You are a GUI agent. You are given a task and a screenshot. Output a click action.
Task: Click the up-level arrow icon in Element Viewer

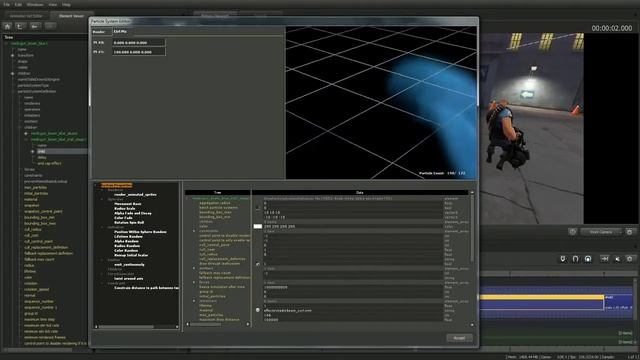pos(20,26)
